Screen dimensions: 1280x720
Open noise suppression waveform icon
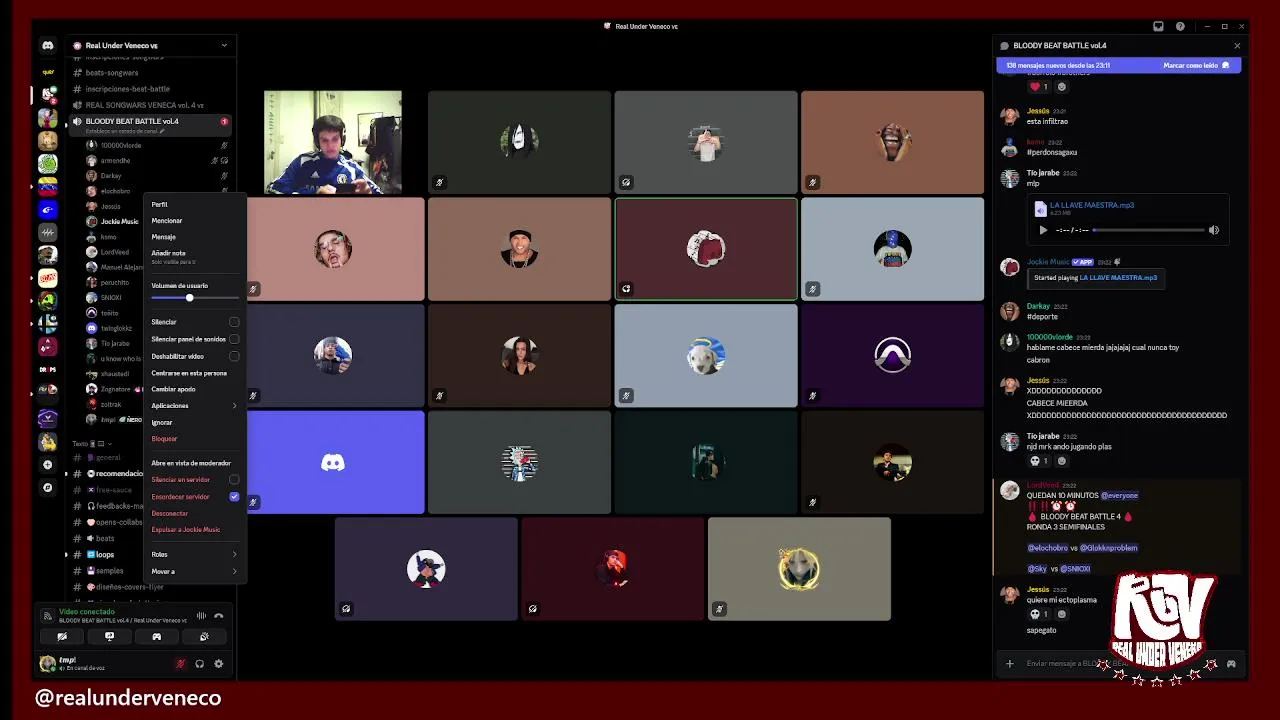(201, 616)
